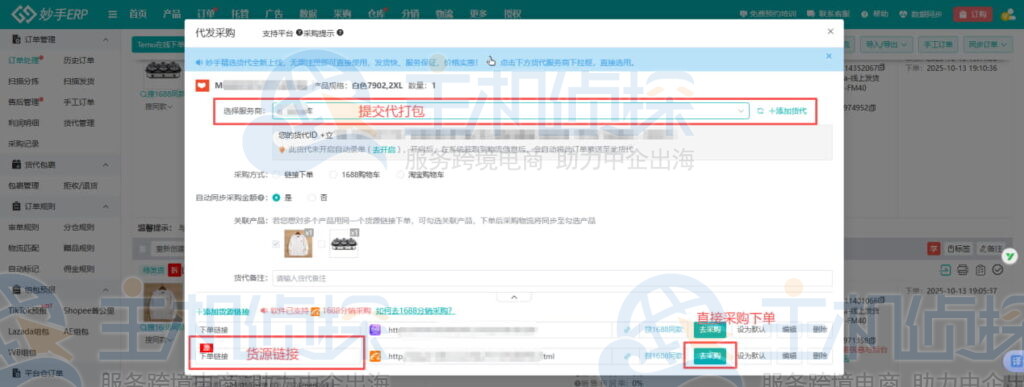Collapse the 货代包裹 sidebar section

tap(106, 164)
